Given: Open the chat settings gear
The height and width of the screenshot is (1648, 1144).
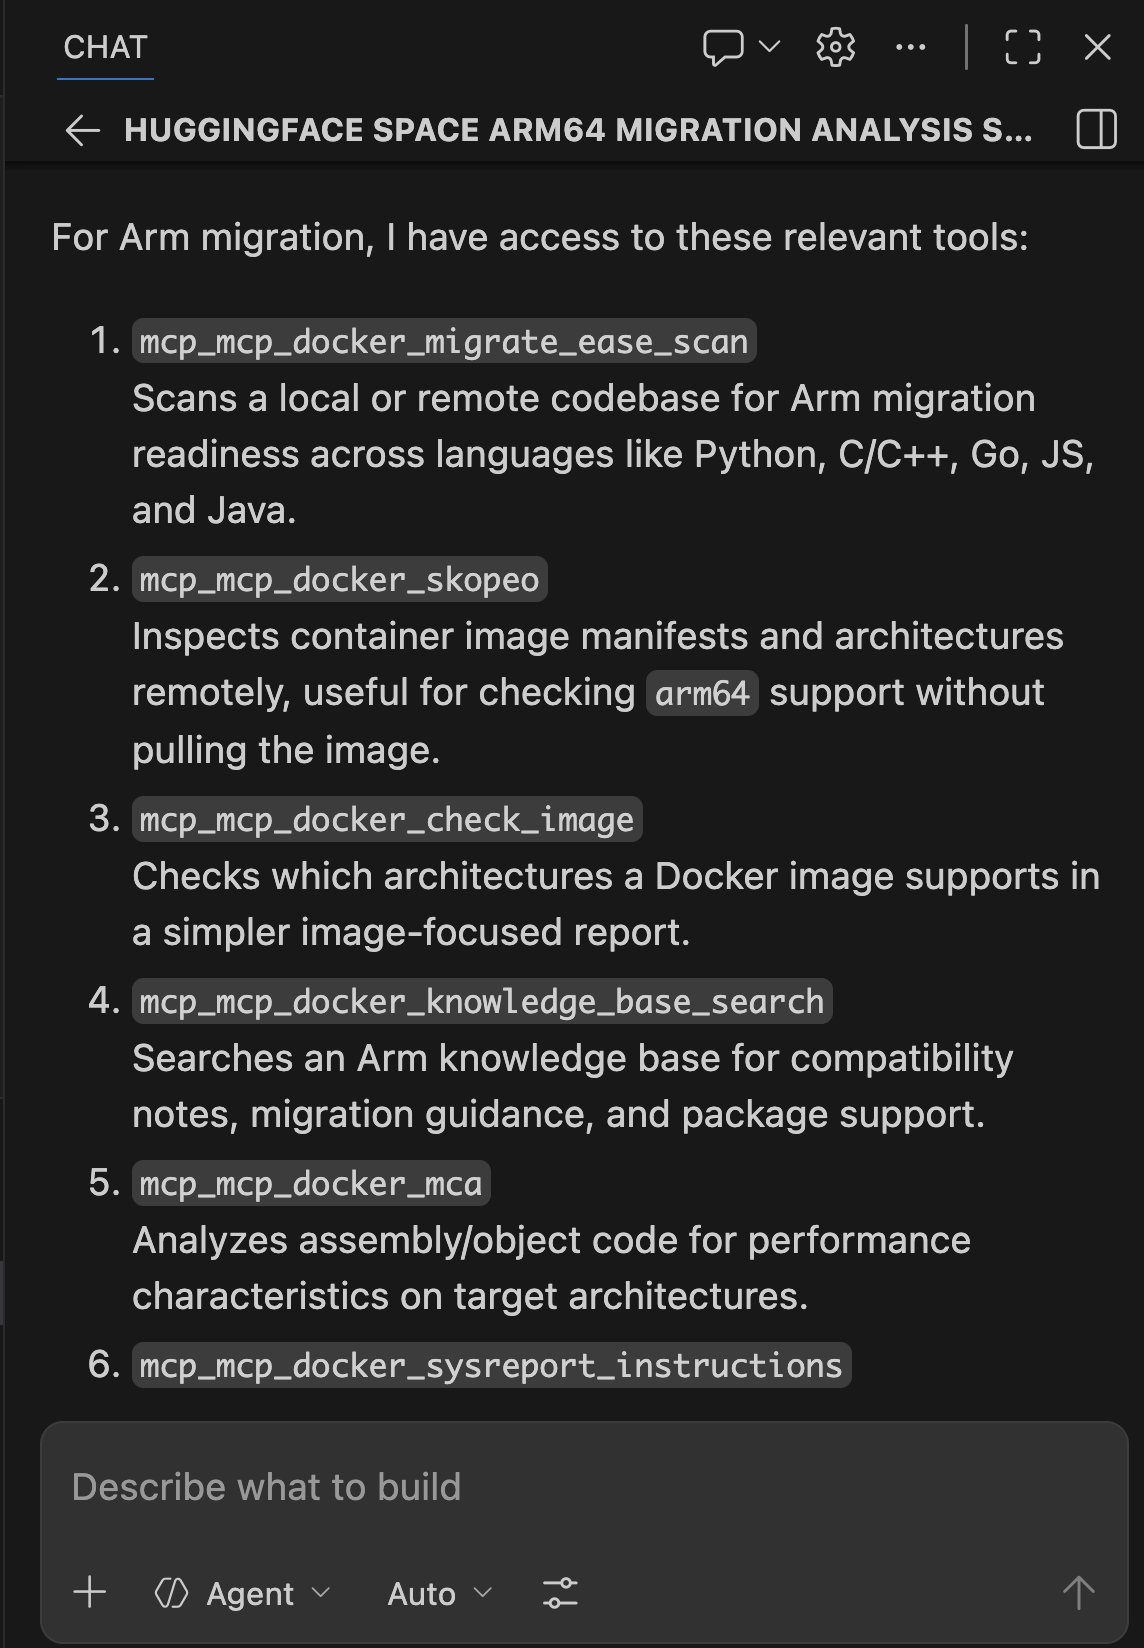Looking at the screenshot, I should (x=835, y=47).
